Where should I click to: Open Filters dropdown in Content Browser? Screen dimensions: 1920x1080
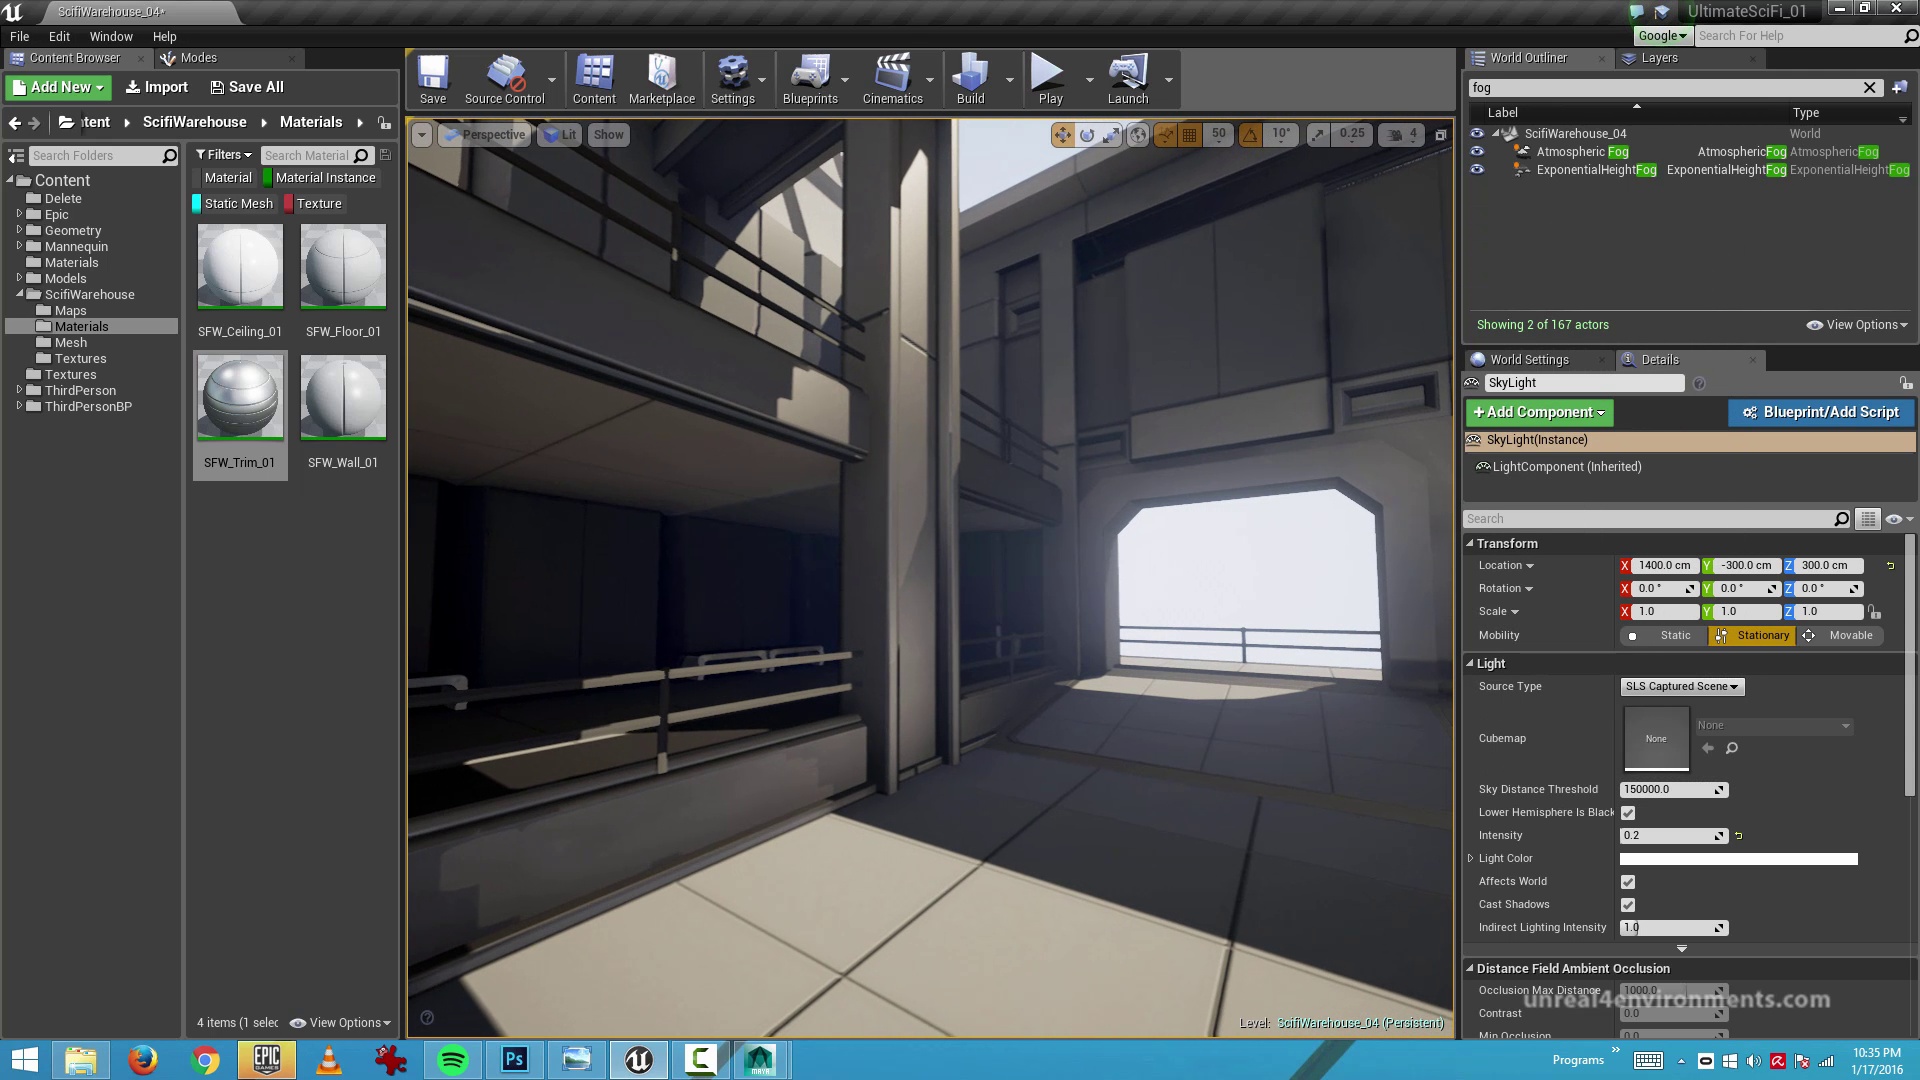coord(223,155)
